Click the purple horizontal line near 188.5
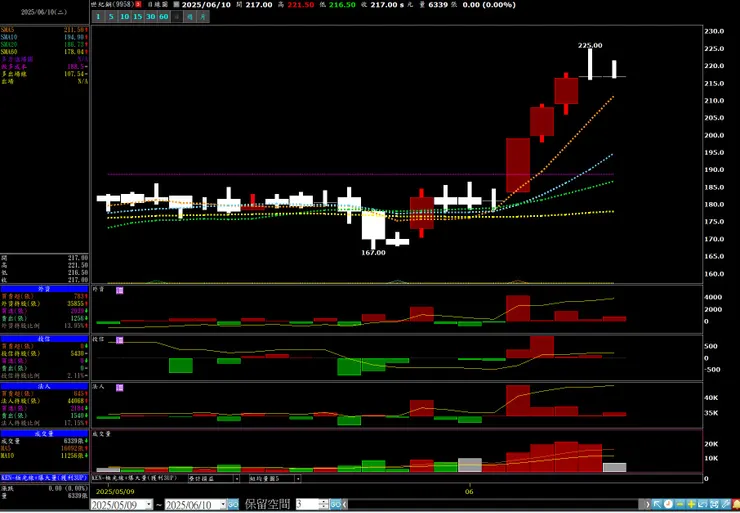Screen dimensions: 740x513 tap(361, 175)
